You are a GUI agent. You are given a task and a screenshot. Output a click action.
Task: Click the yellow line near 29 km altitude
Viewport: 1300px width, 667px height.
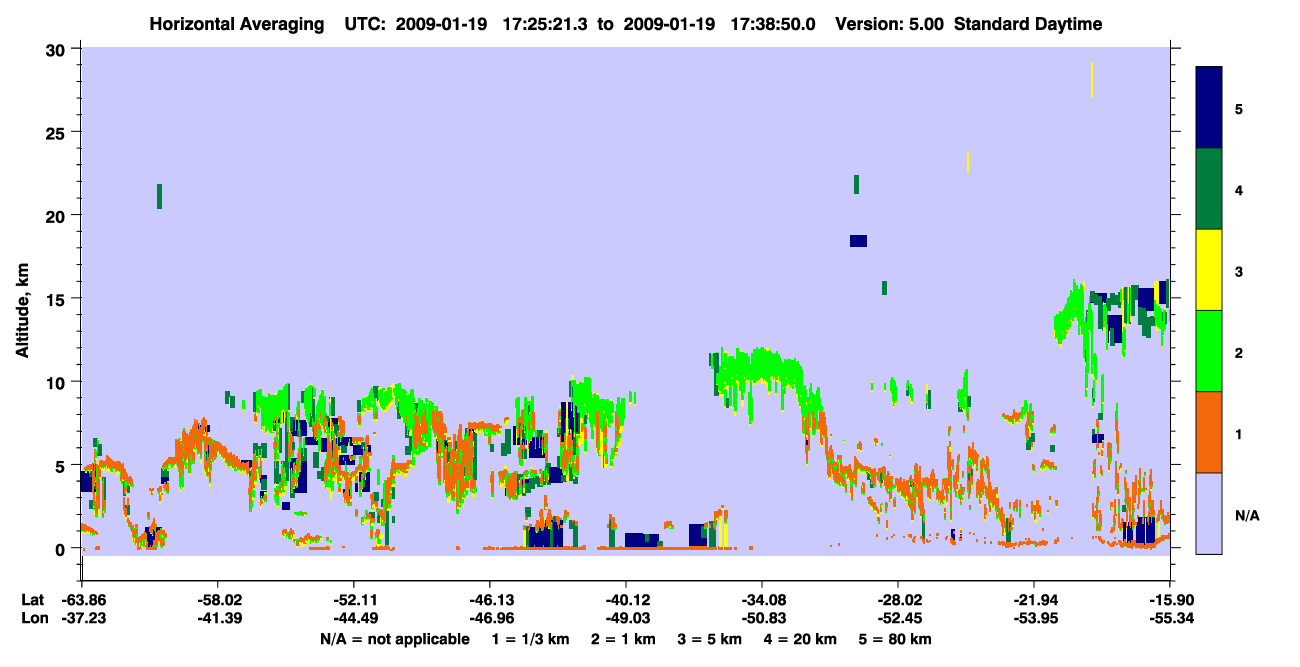click(x=1092, y=79)
